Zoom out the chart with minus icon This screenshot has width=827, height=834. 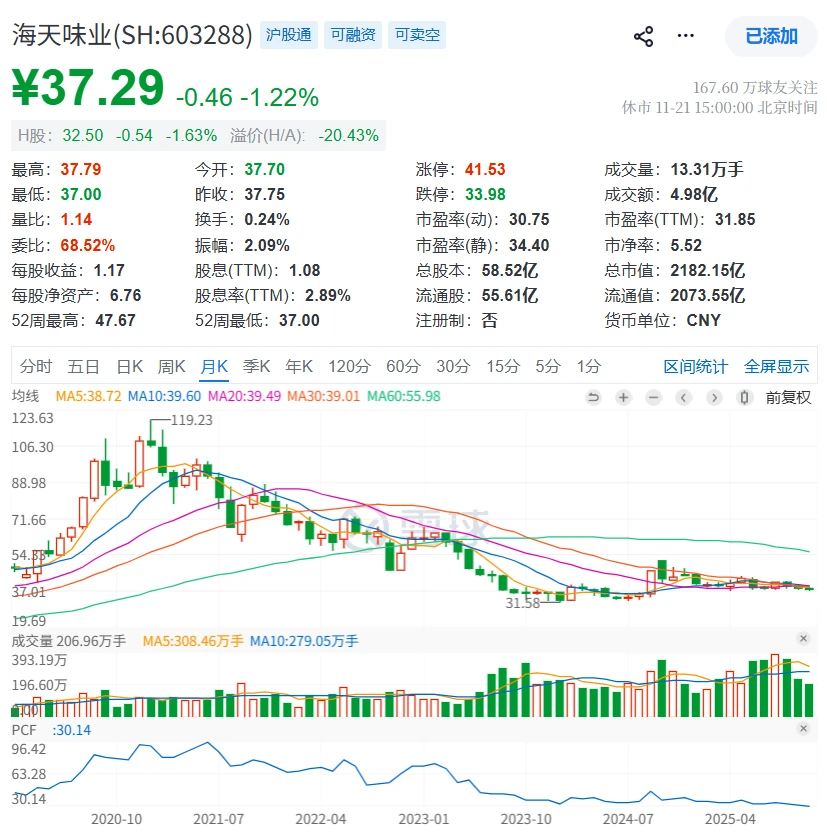pyautogui.click(x=654, y=397)
